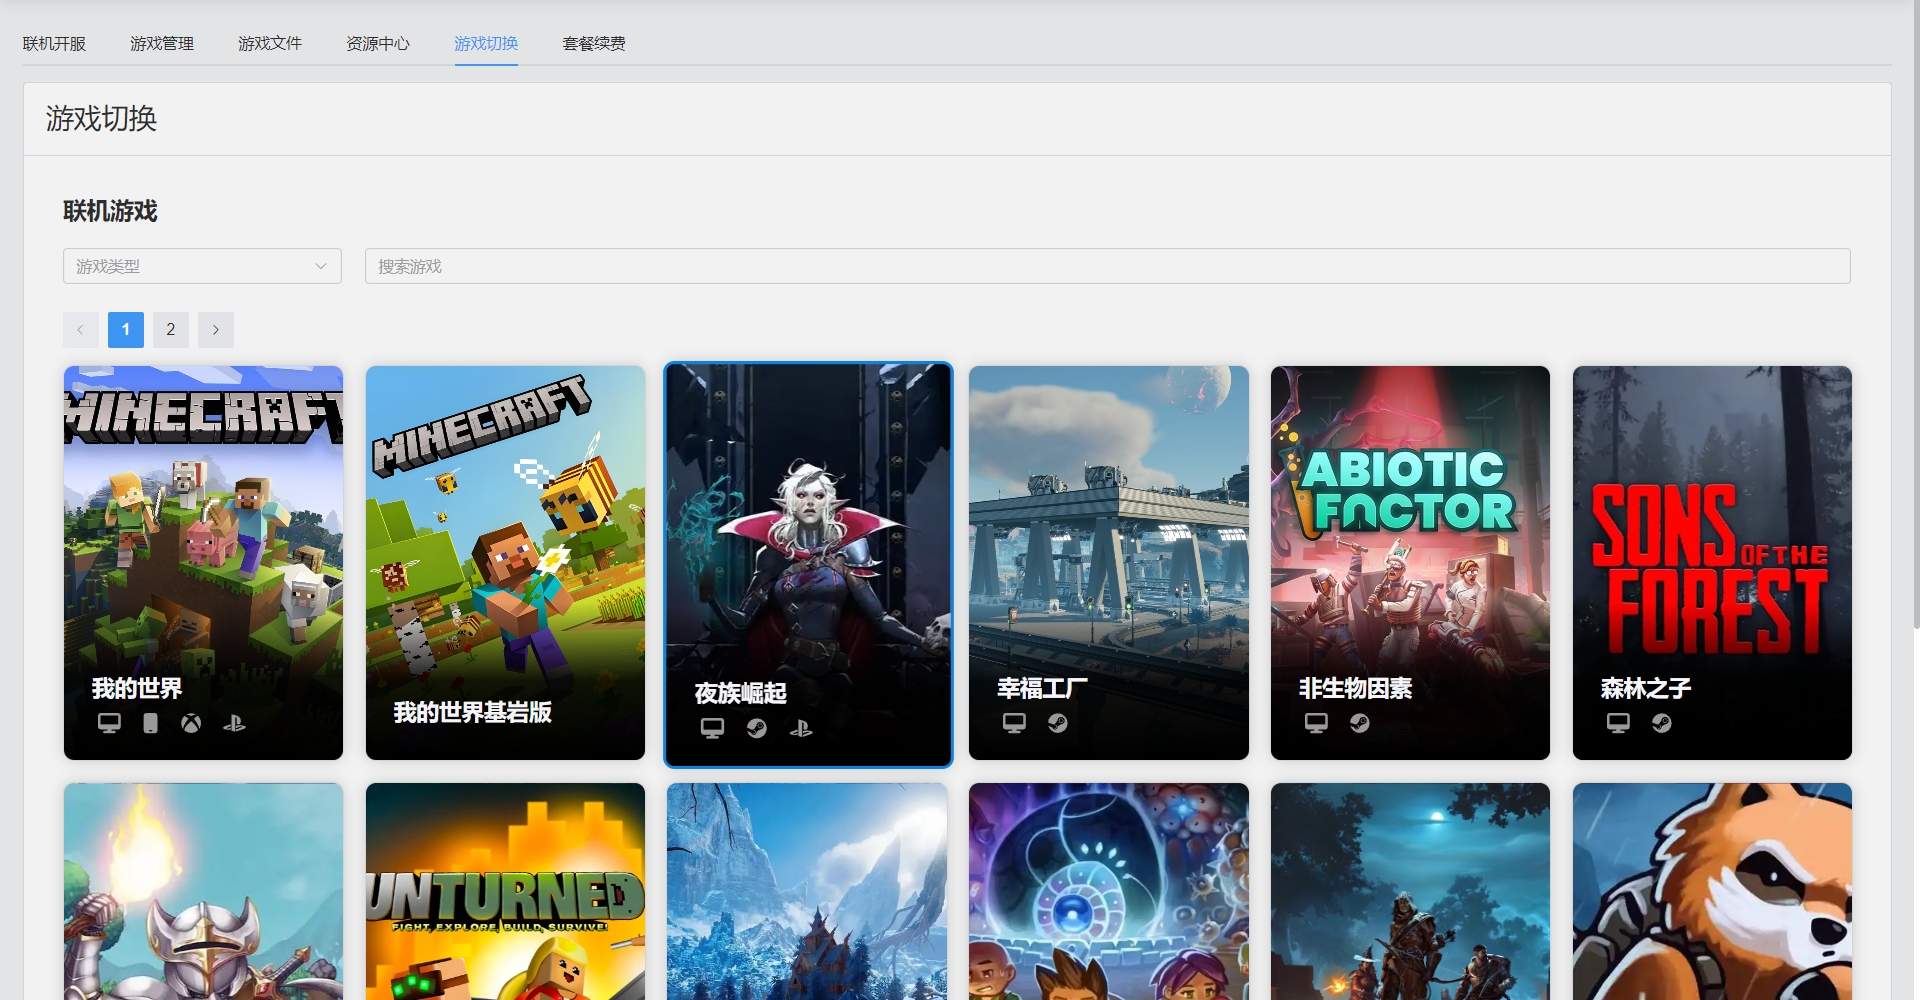This screenshot has width=1920, height=1000.
Task: Click the PC monitor icon under 夜族崛起
Action: (x=712, y=728)
